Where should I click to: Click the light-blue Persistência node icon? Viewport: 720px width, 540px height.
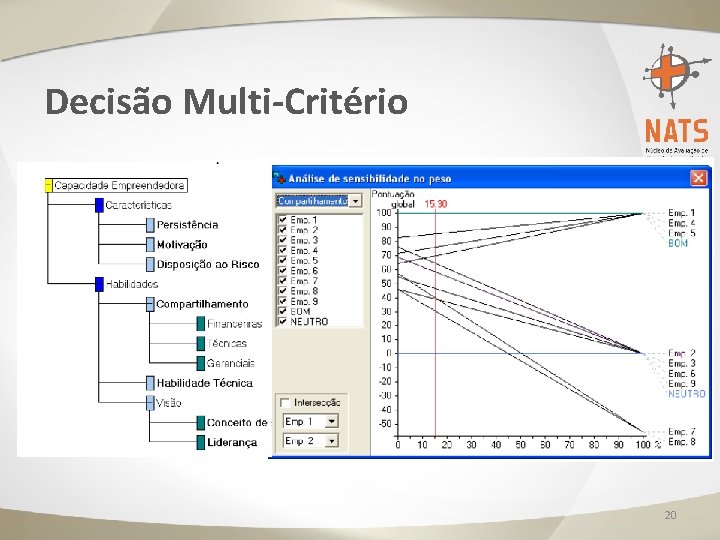click(x=150, y=225)
